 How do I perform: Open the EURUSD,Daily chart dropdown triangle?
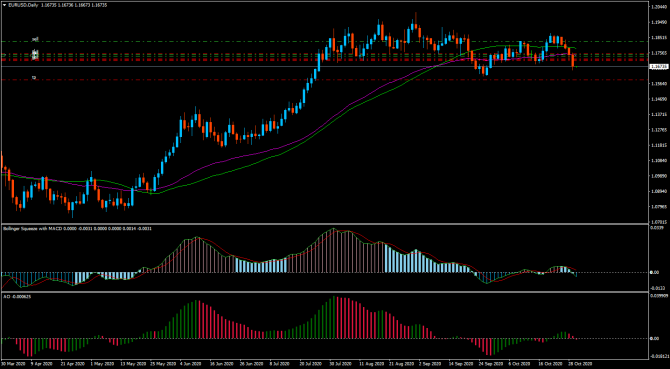[x=4, y=4]
